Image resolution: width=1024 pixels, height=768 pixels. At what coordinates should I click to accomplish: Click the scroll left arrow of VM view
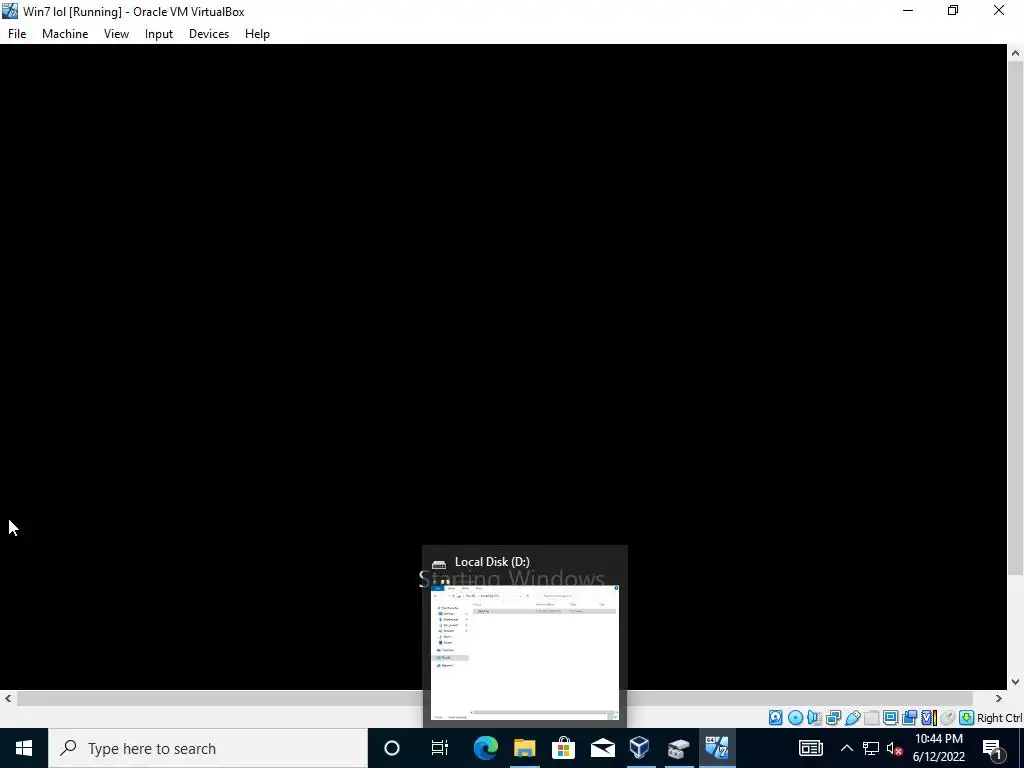pos(8,698)
